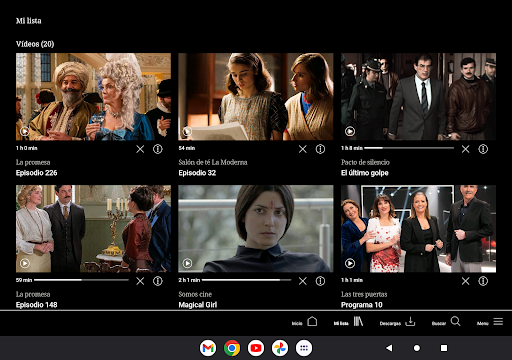Go to Inicio home tab
The height and width of the screenshot is (360, 512).
tap(305, 322)
